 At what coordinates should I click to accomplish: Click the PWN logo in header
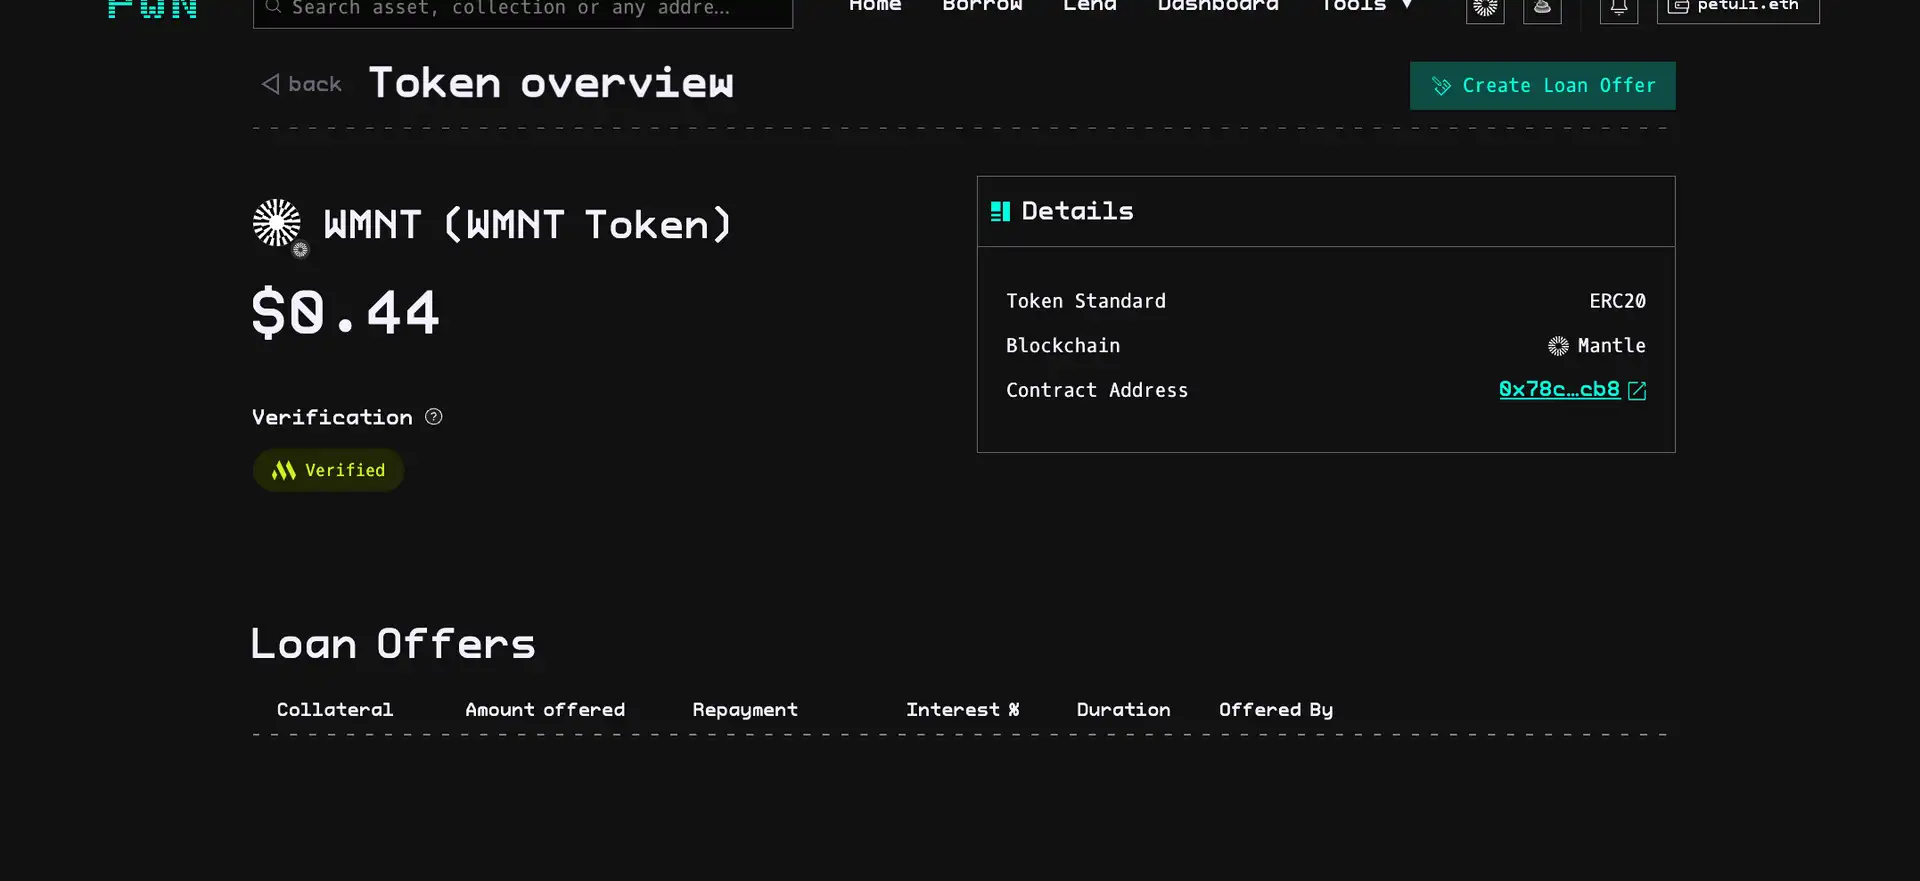coord(152,9)
